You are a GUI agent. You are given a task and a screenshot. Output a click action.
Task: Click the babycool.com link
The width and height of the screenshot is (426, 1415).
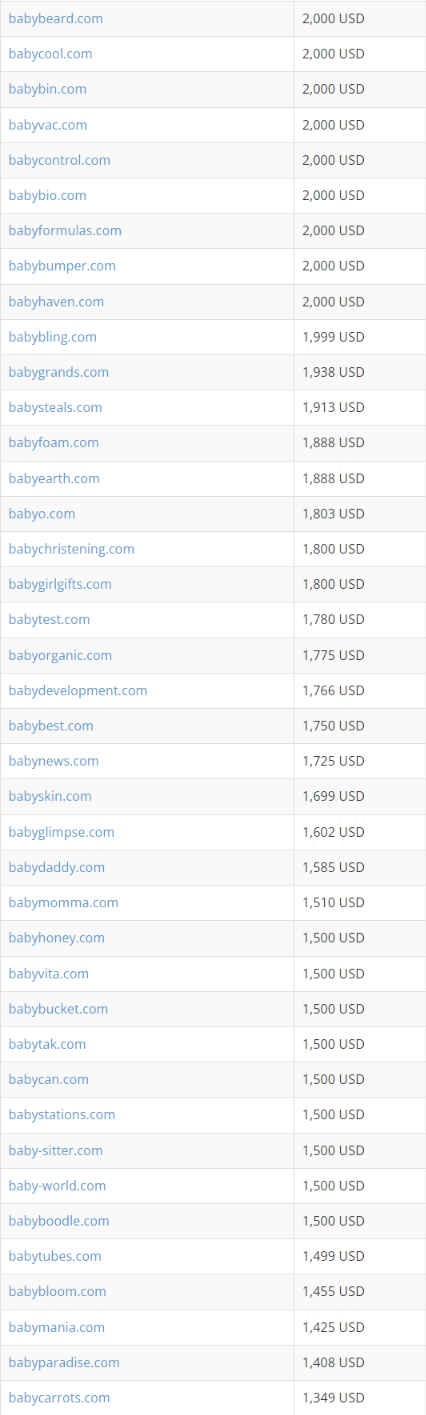50,54
